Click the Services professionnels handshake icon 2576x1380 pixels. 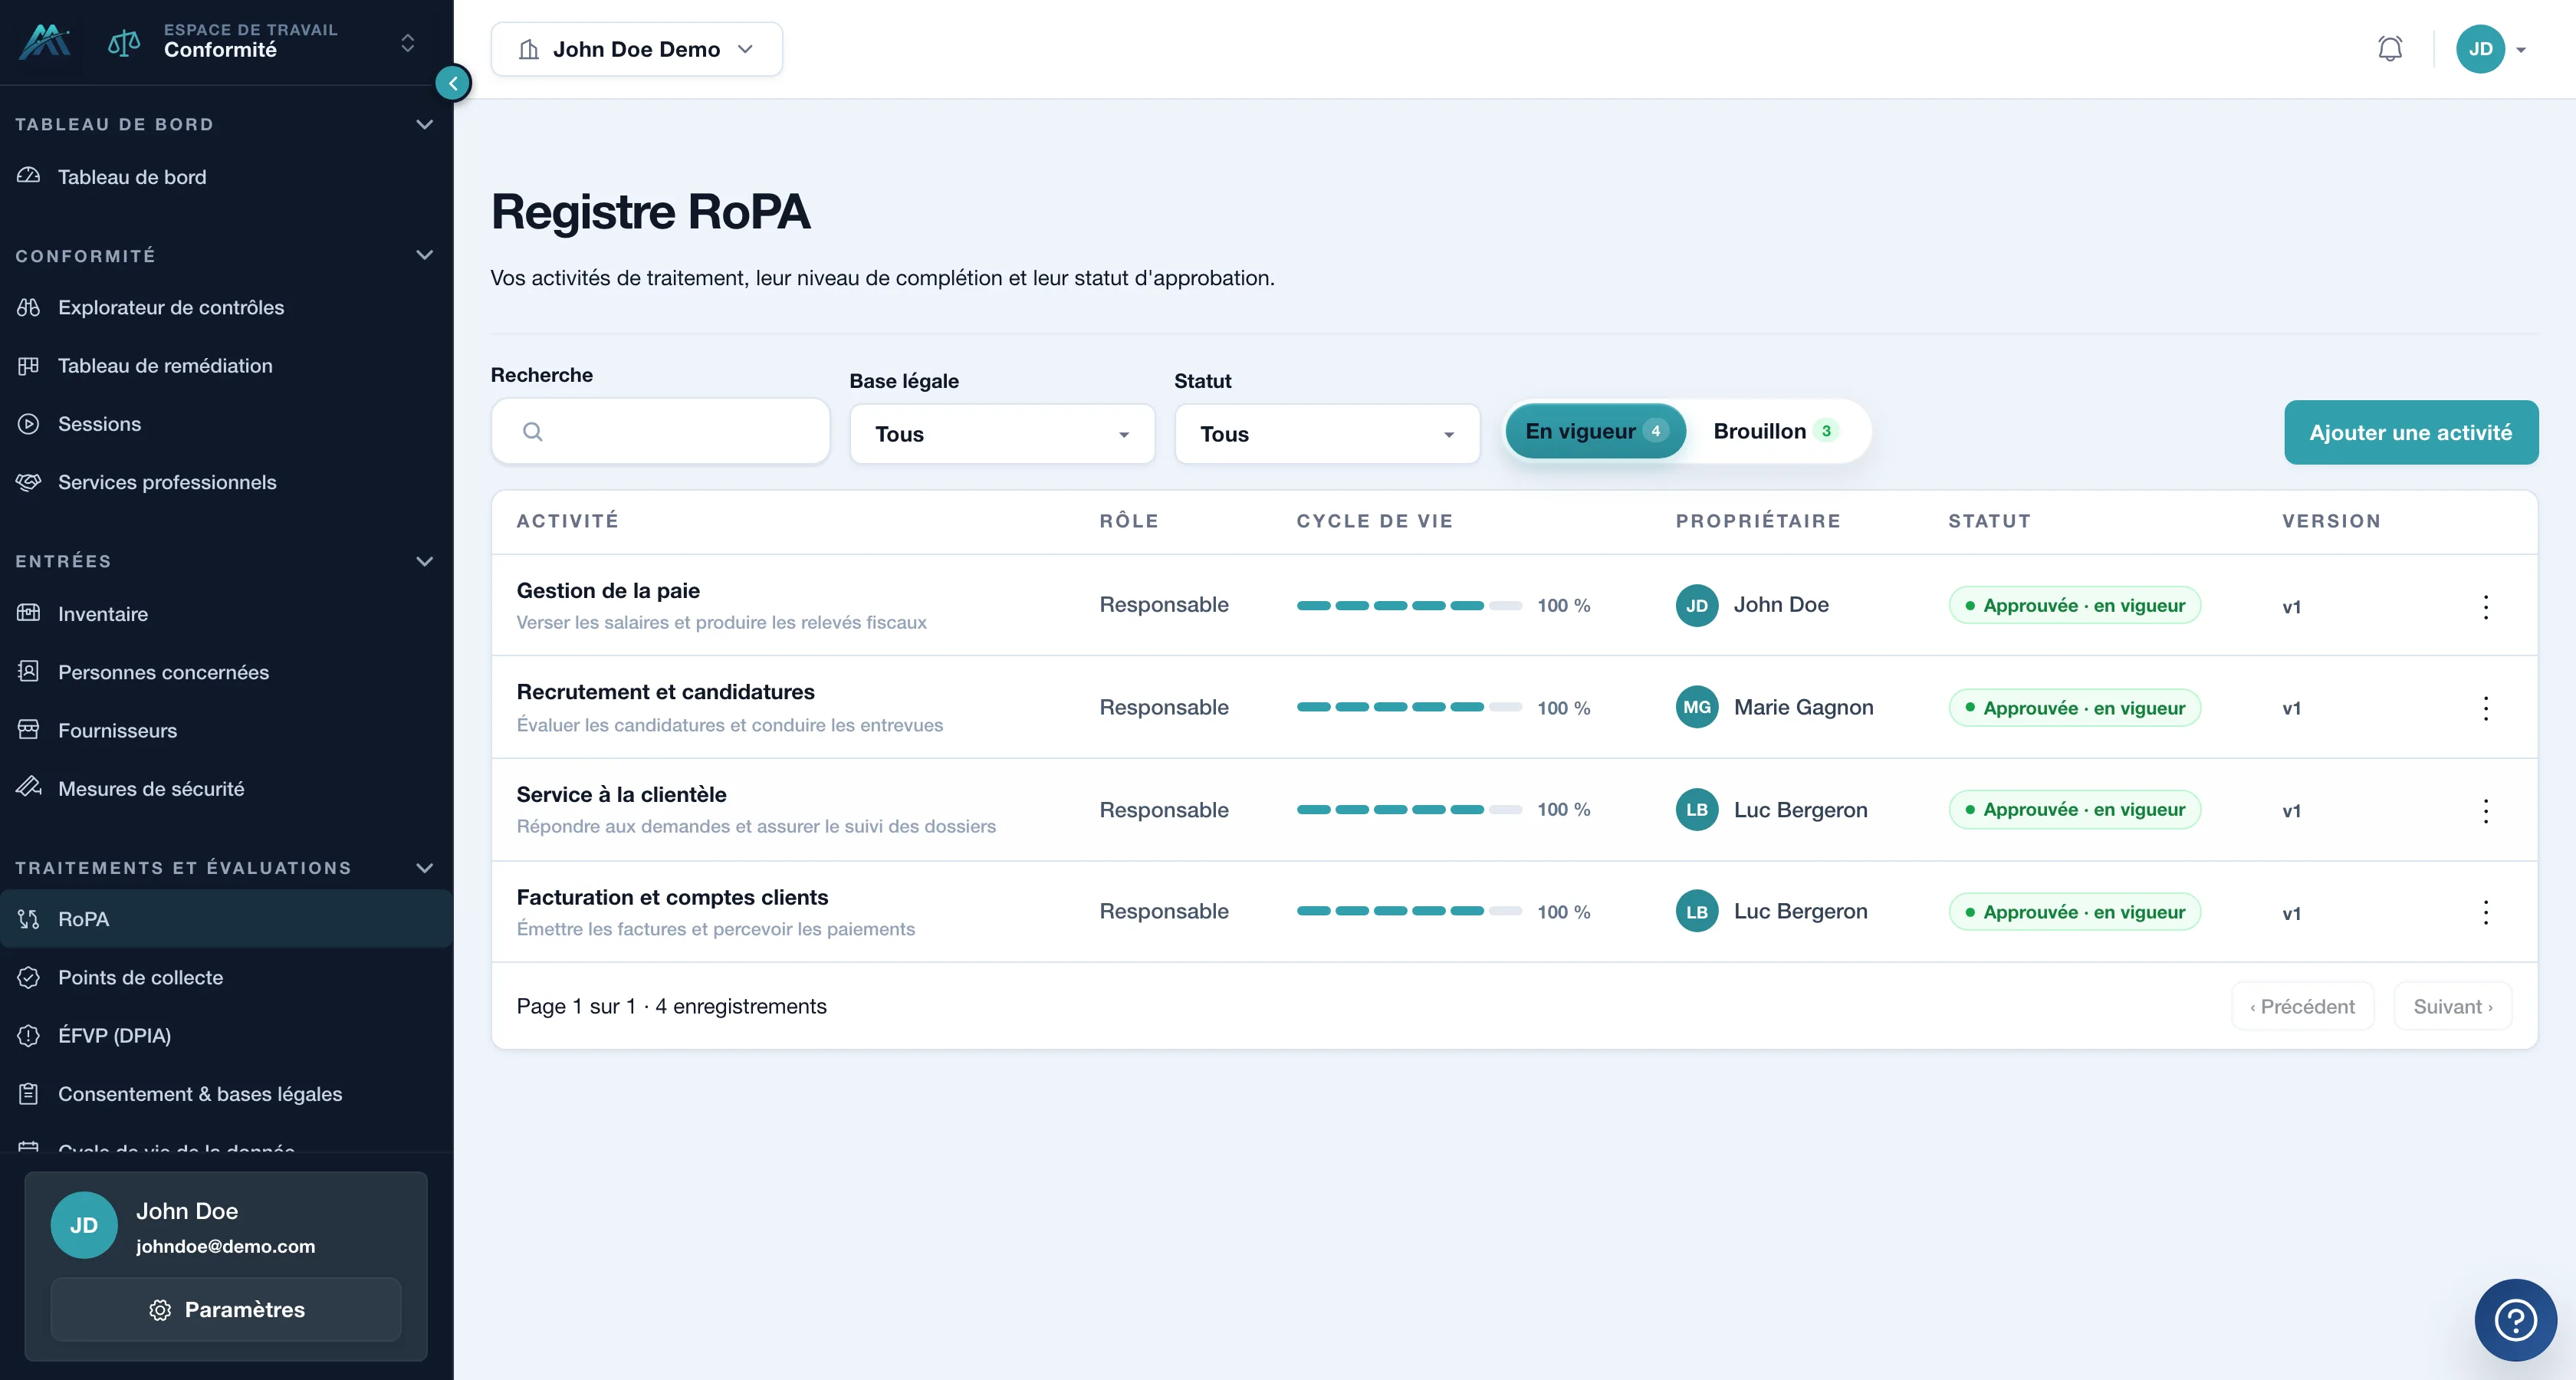click(29, 482)
